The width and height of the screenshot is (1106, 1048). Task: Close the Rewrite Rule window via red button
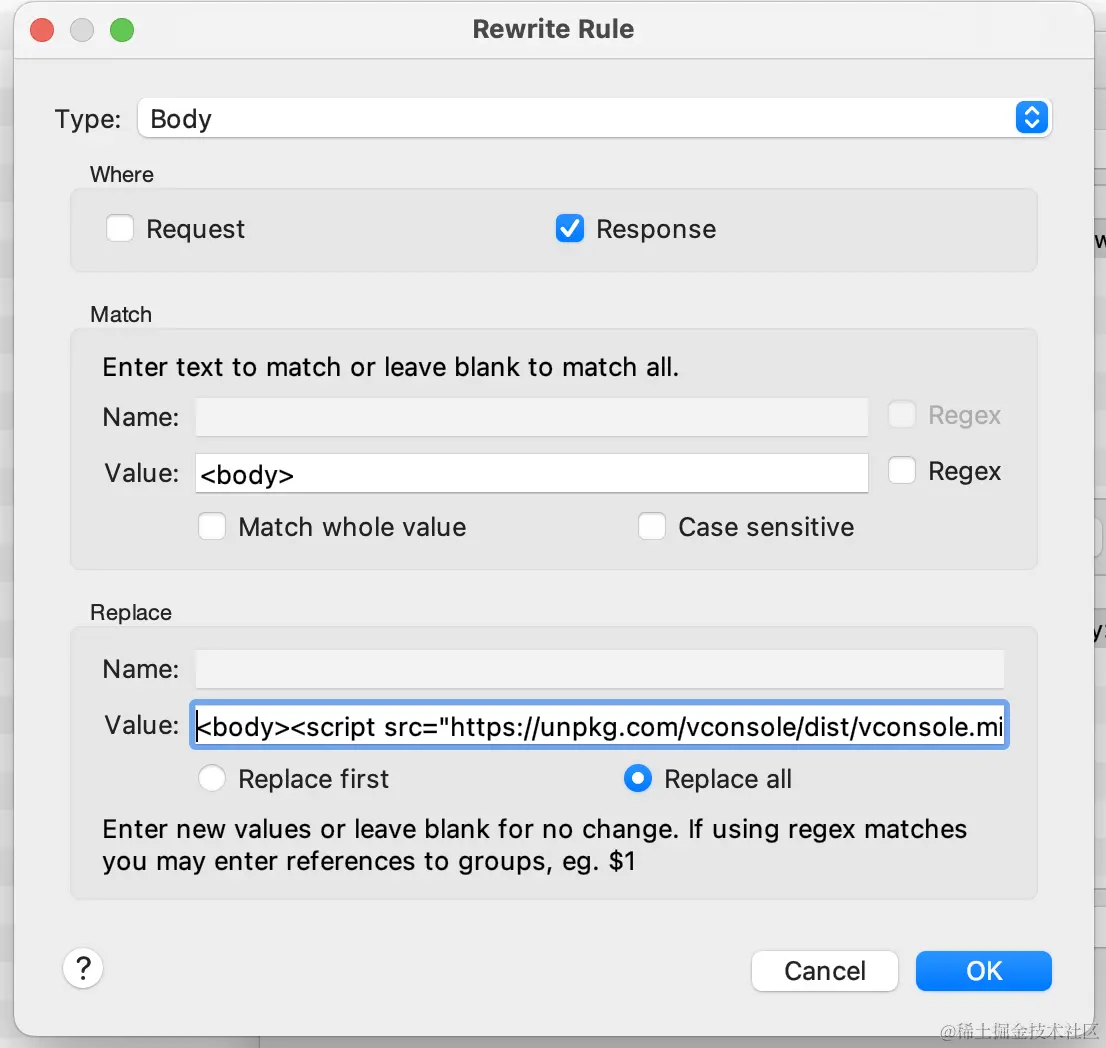(42, 30)
